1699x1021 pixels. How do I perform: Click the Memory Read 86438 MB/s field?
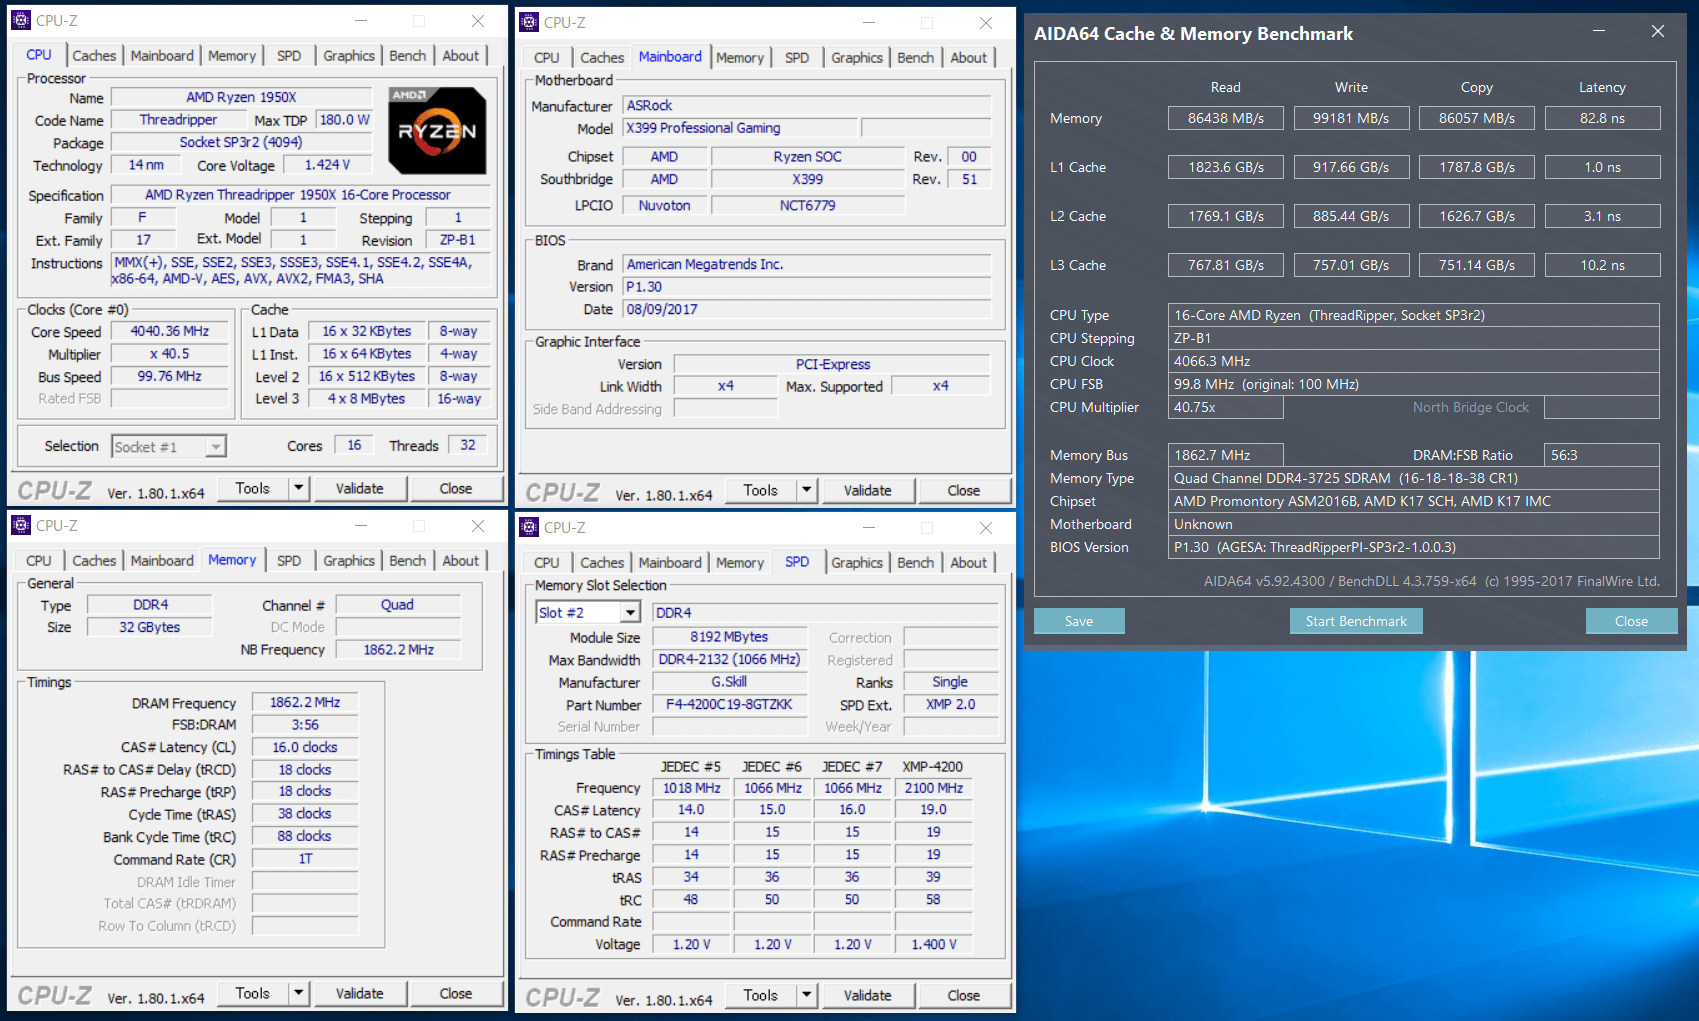click(x=1226, y=118)
